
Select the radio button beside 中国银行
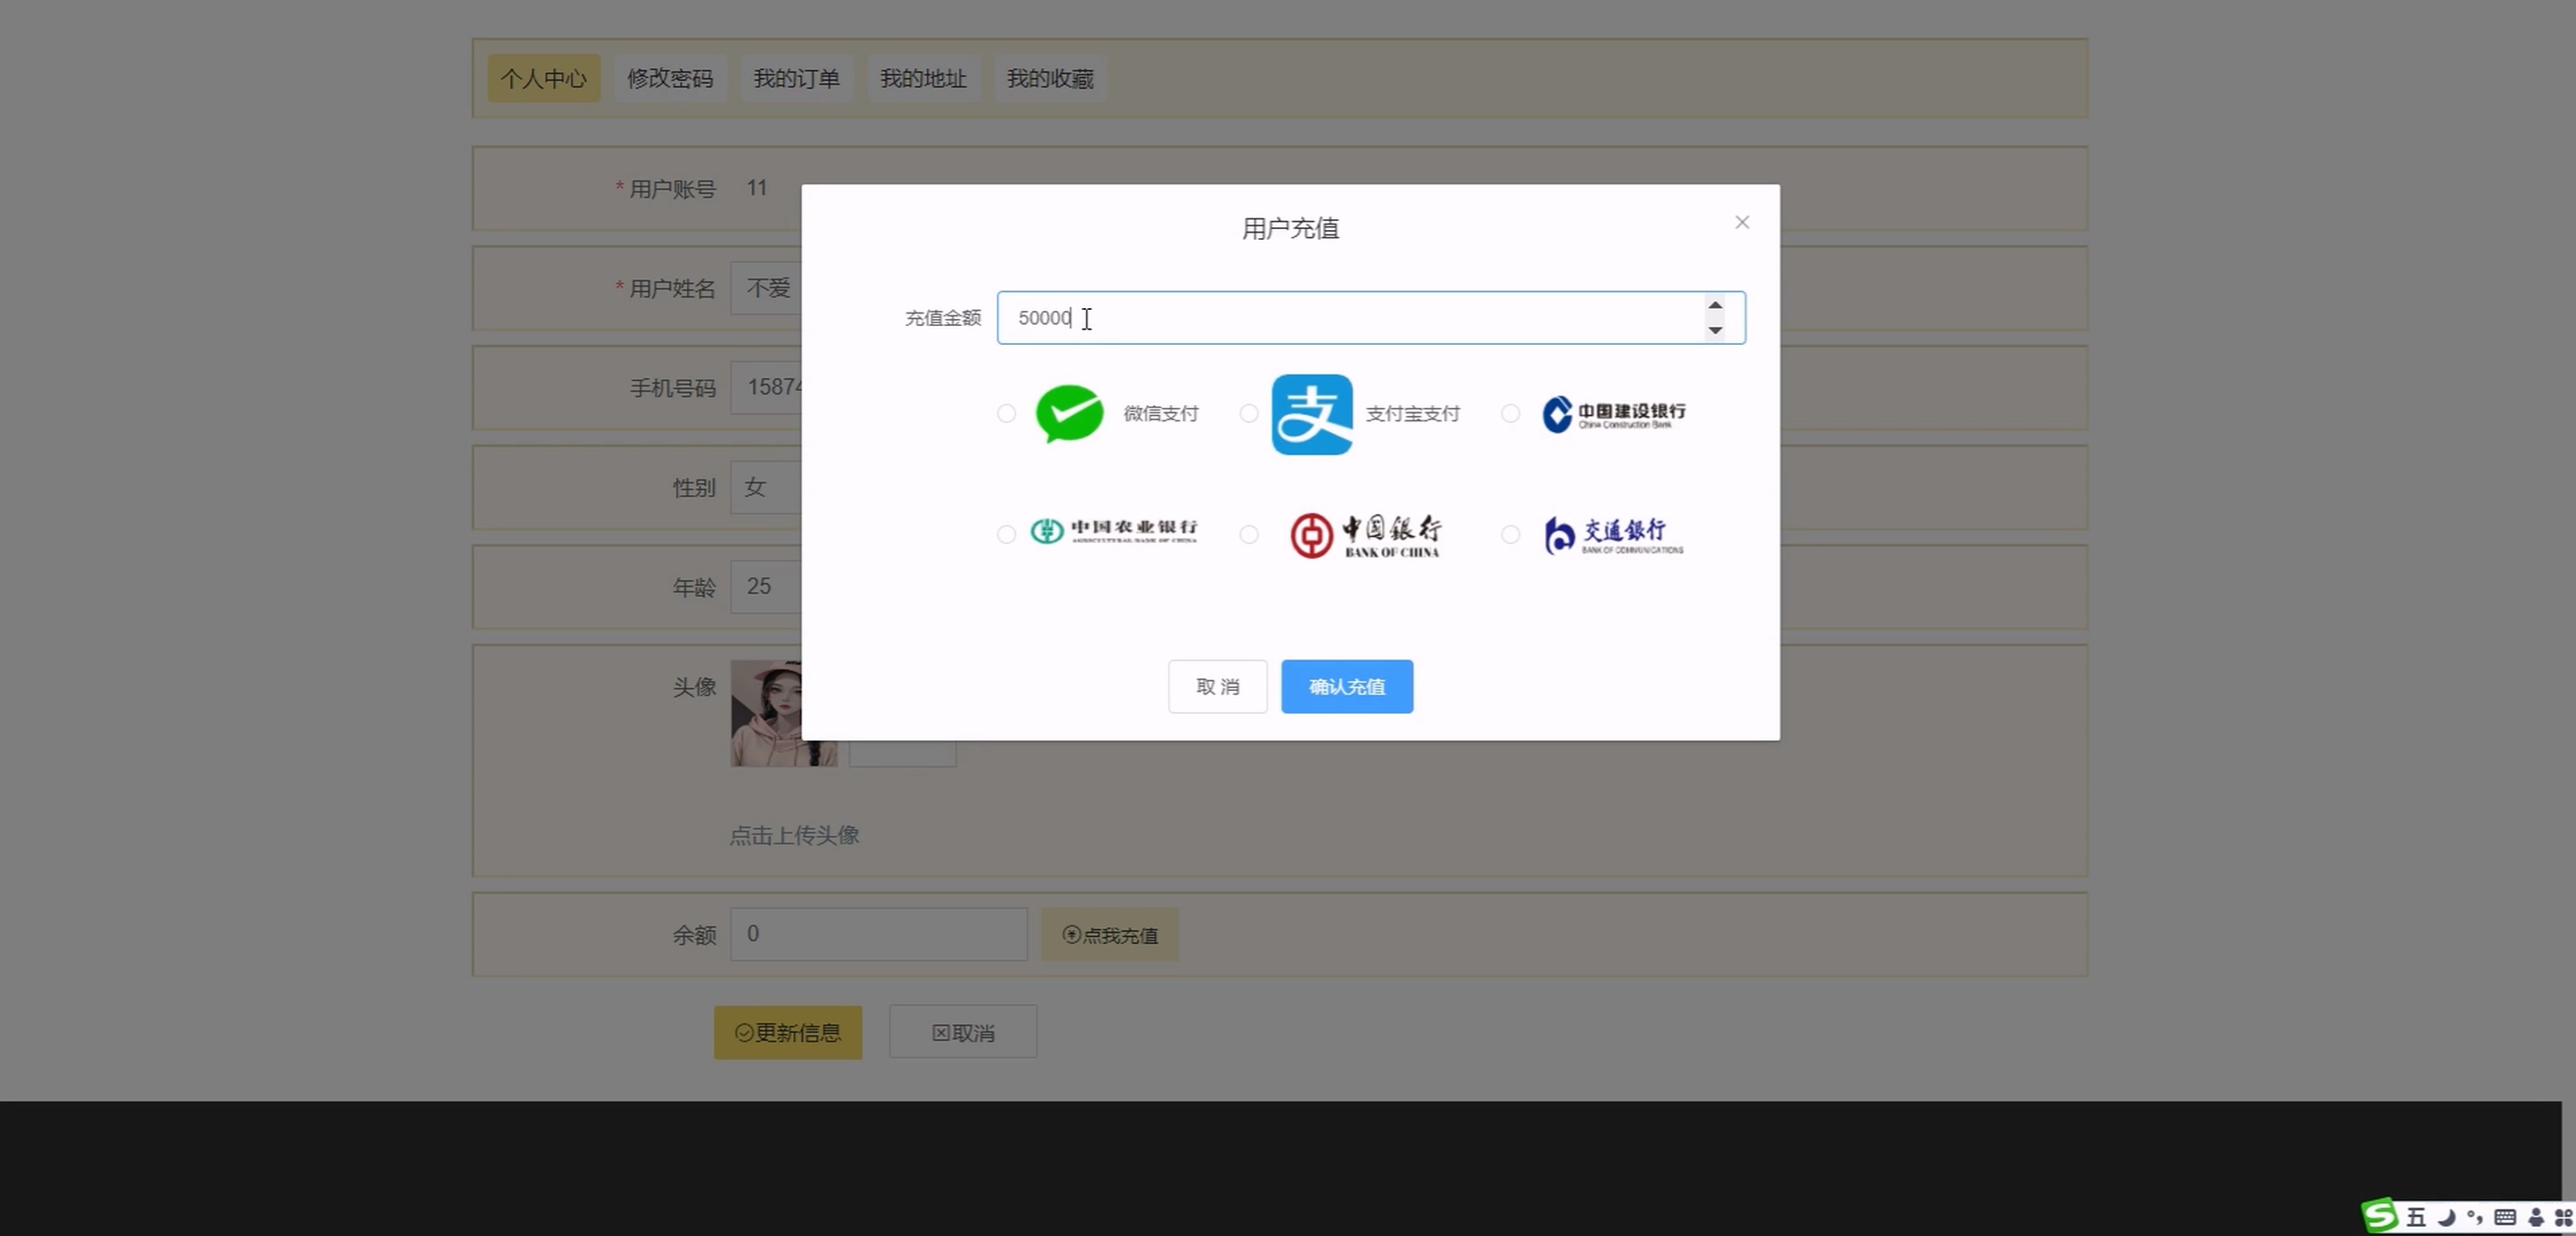click(x=1249, y=534)
